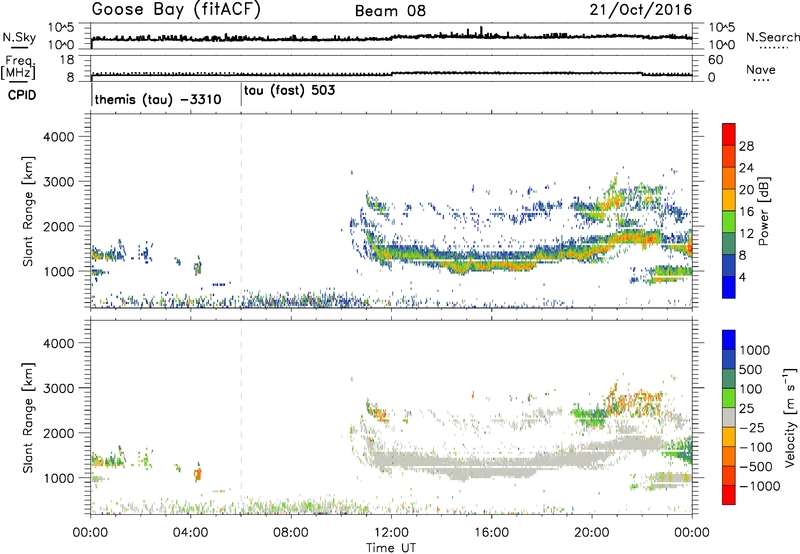This screenshot has width=800, height=554.
Task: Click the "20:00" time tick label
Action: pos(591,533)
